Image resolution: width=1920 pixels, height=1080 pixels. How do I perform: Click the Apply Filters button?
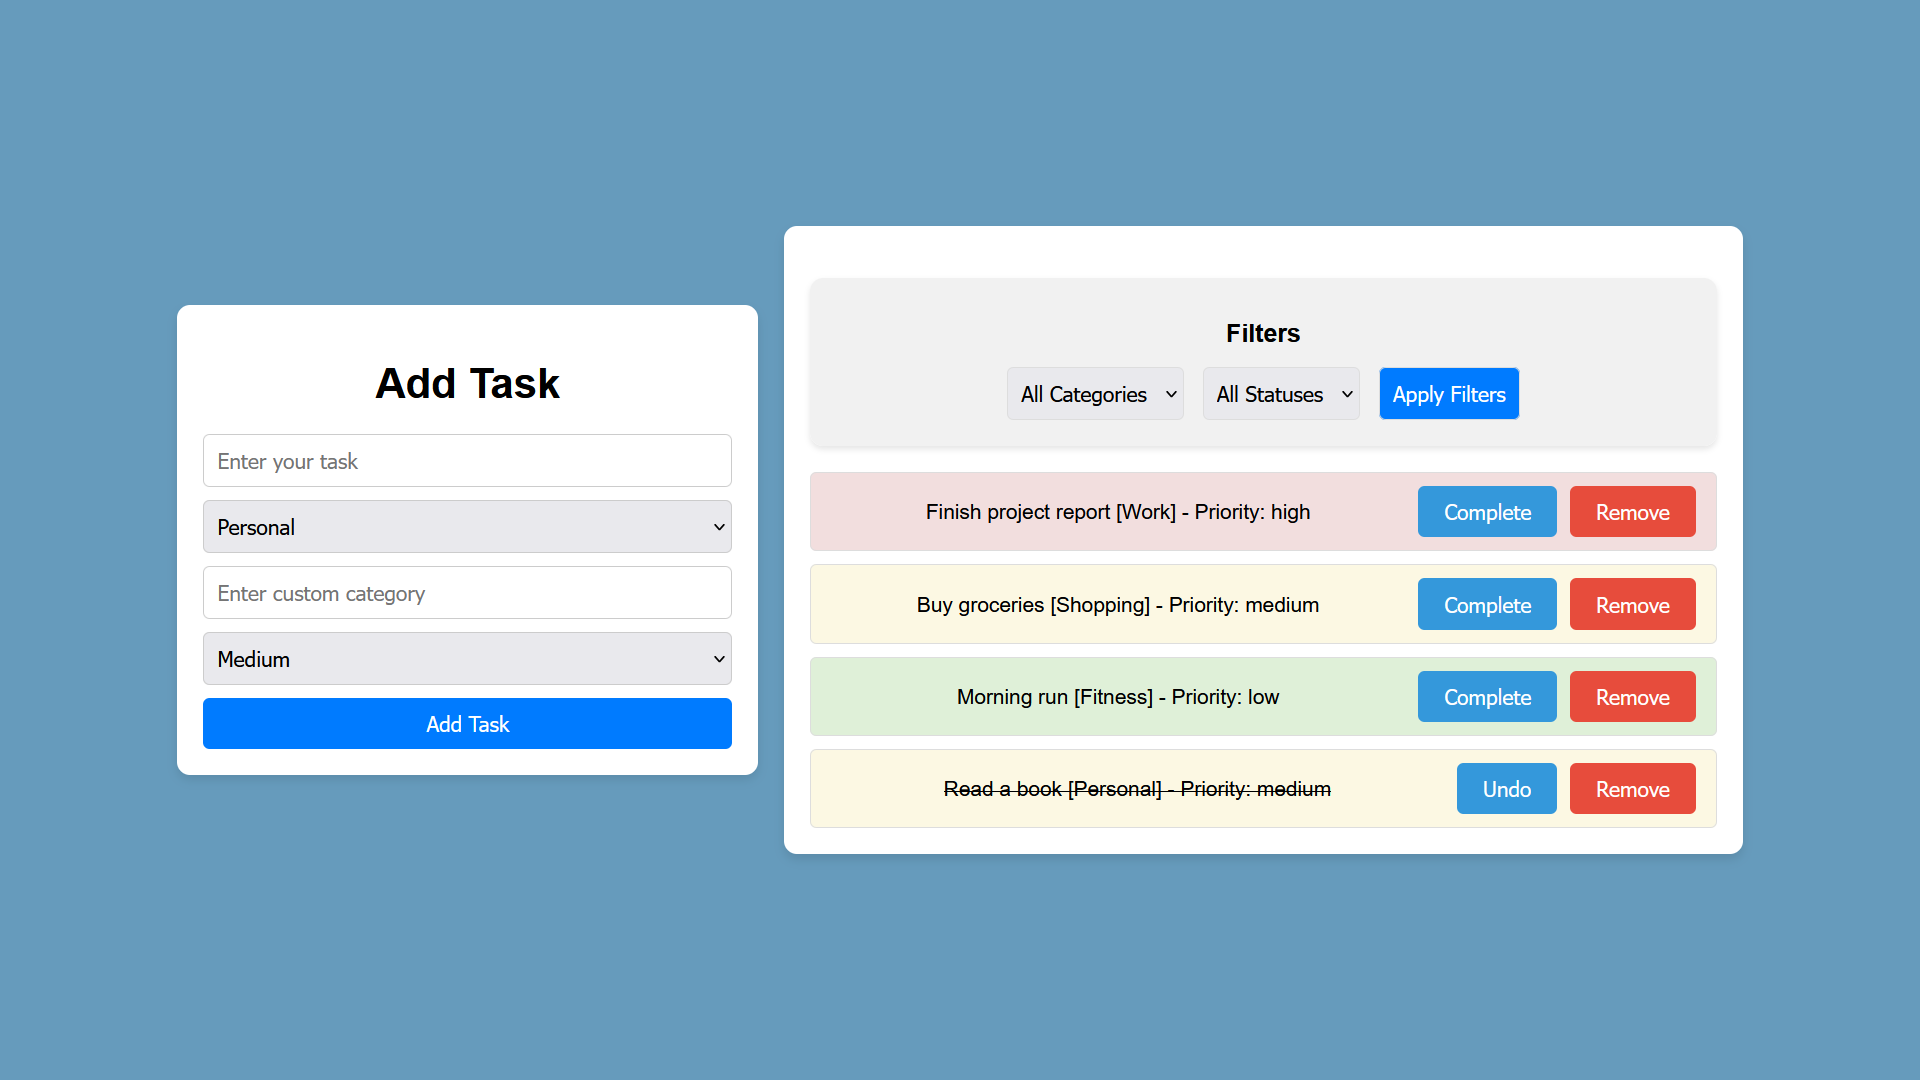pyautogui.click(x=1449, y=394)
